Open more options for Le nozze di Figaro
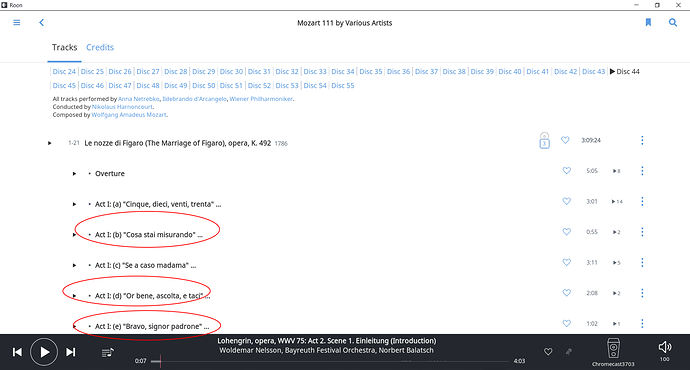The image size is (690, 370). [x=642, y=140]
